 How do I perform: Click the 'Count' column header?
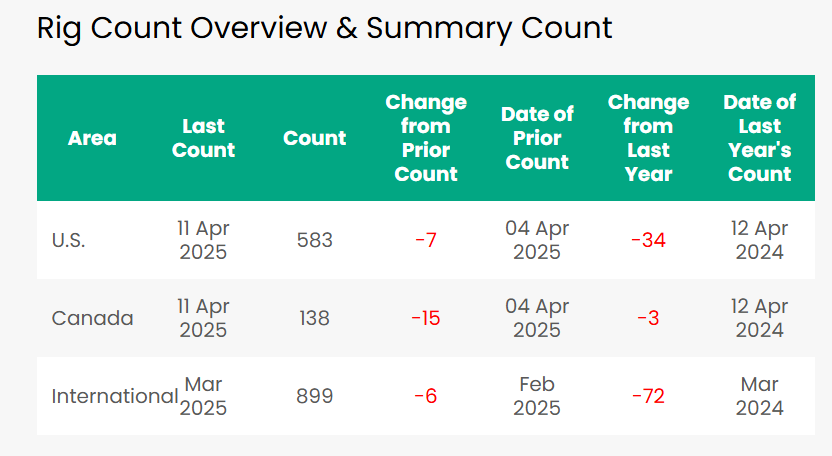pos(314,138)
